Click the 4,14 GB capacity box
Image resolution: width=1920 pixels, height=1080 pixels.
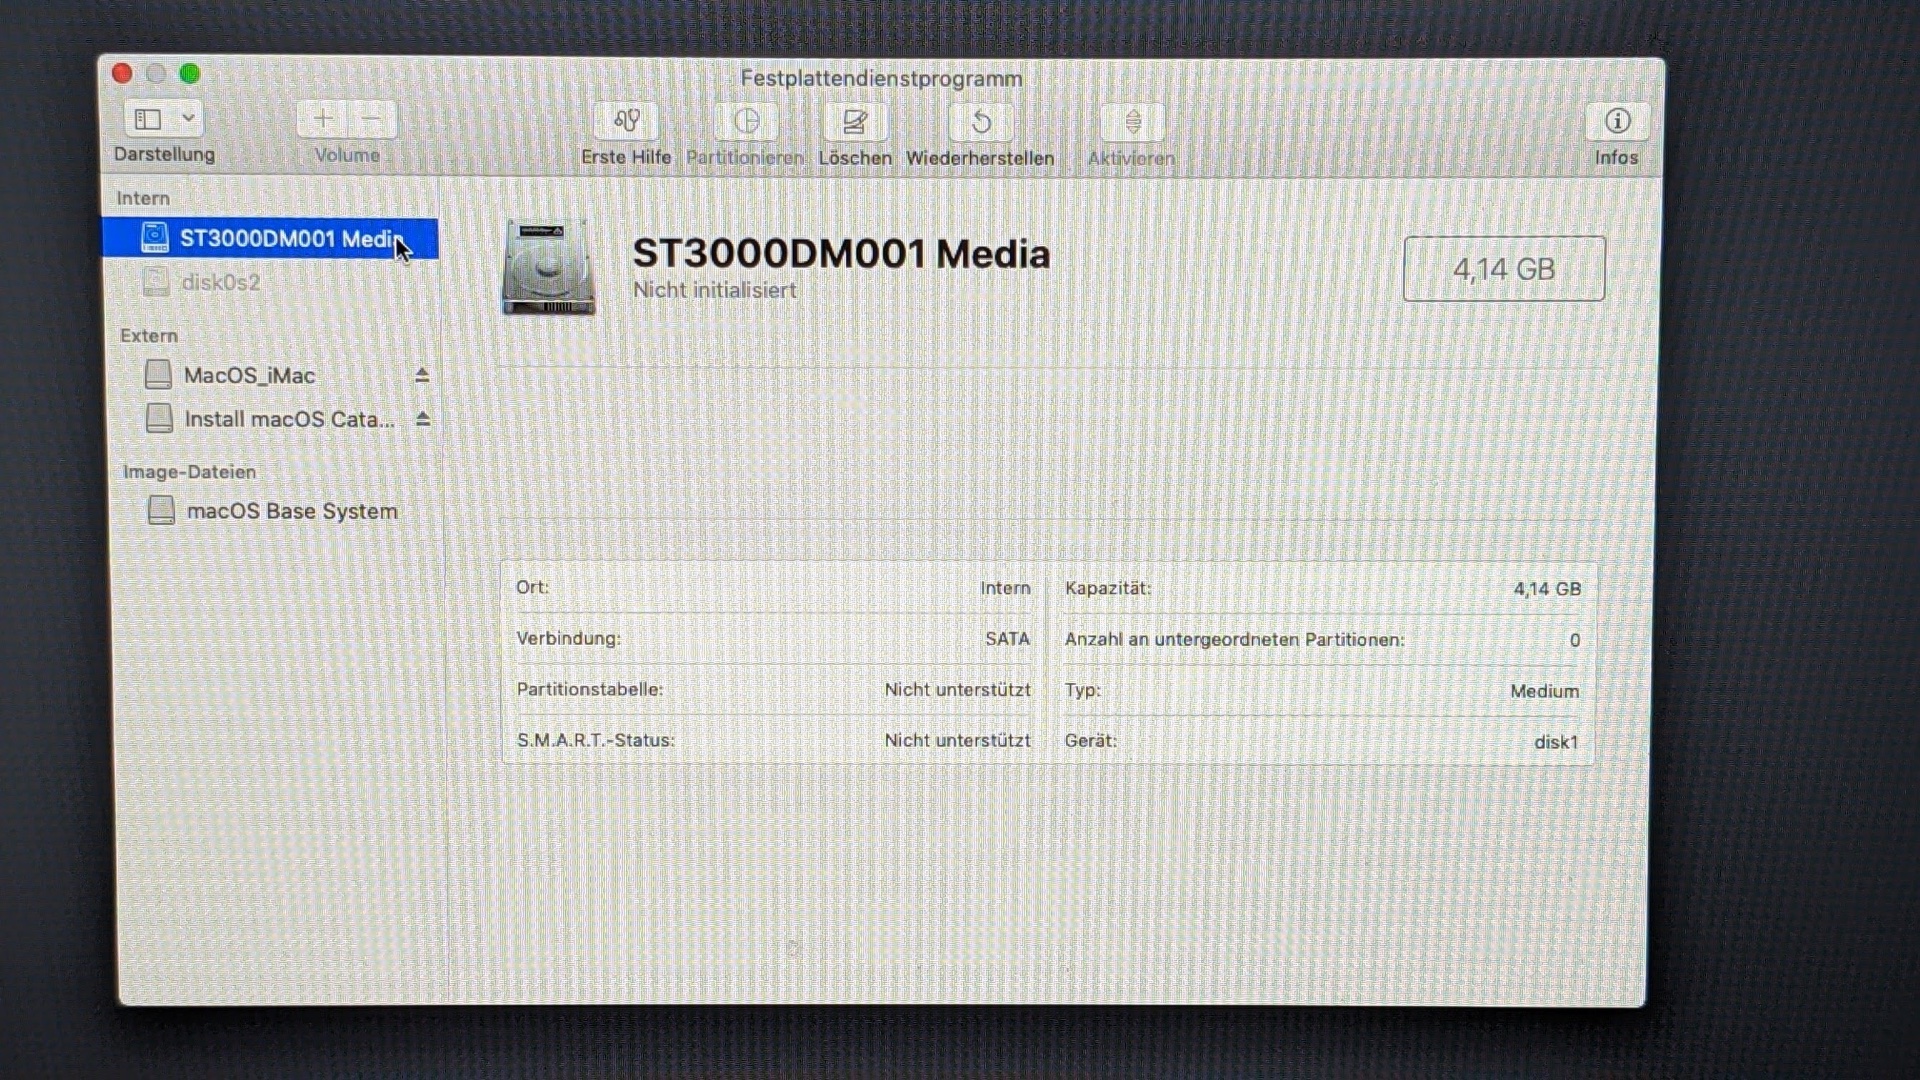1503,269
